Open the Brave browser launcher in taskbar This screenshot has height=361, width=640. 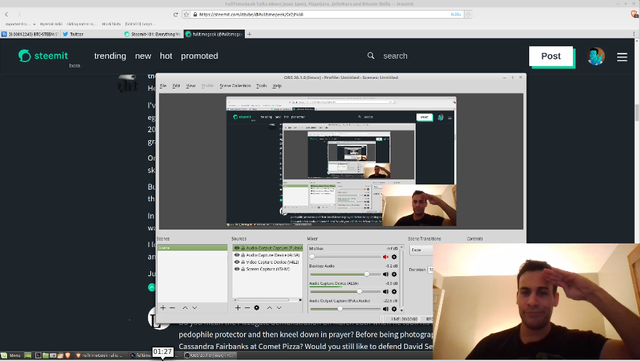click(x=68, y=355)
